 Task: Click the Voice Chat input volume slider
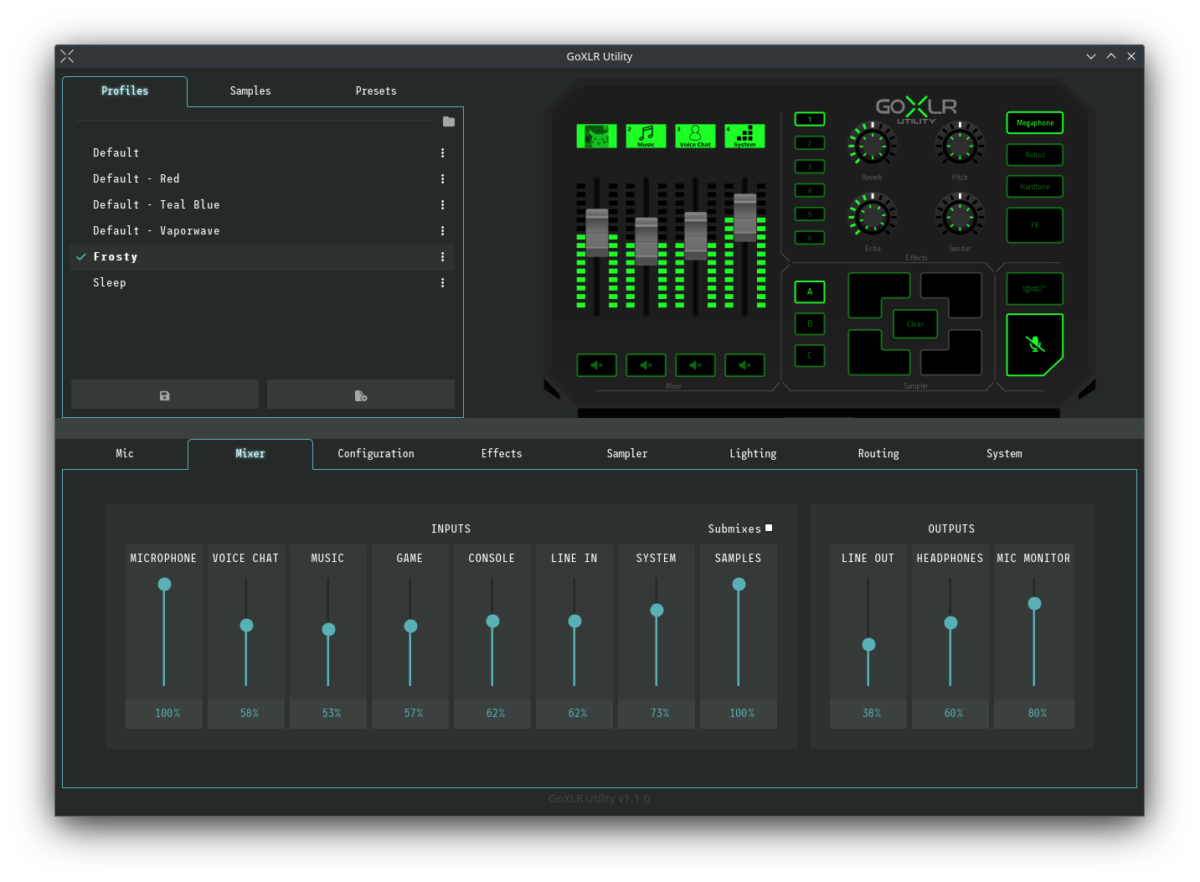pyautogui.click(x=246, y=632)
